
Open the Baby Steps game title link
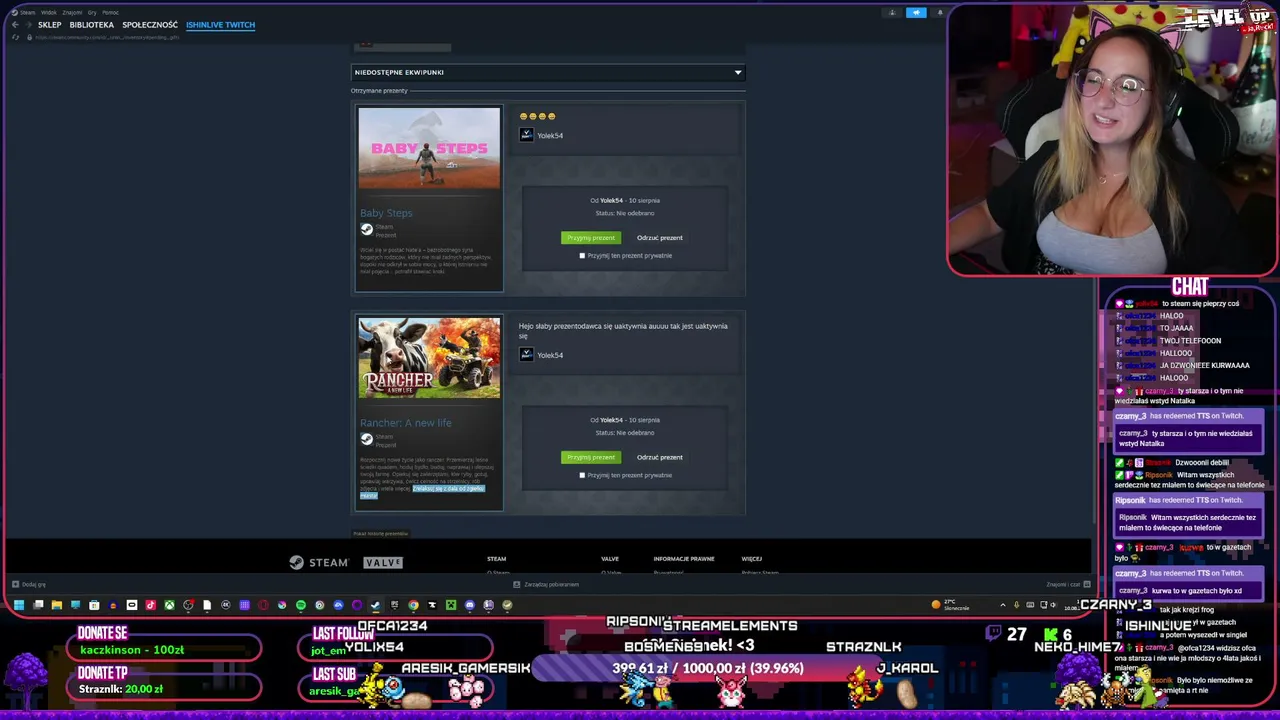pyautogui.click(x=386, y=213)
